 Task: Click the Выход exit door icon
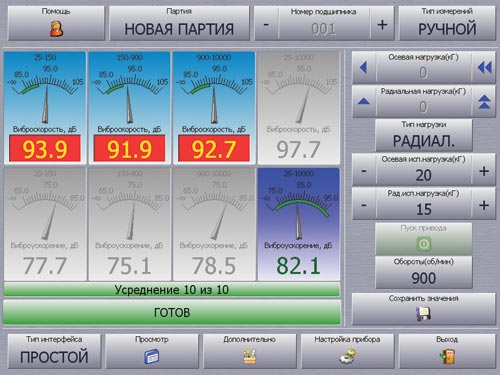tap(447, 356)
